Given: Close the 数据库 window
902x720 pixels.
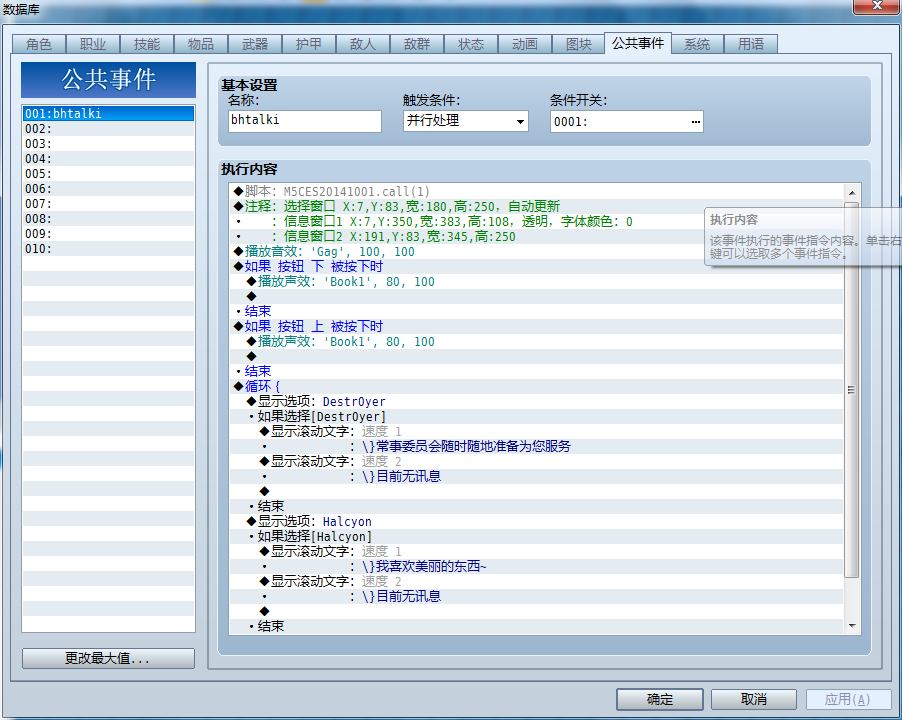Looking at the screenshot, I should pyautogui.click(x=877, y=6).
